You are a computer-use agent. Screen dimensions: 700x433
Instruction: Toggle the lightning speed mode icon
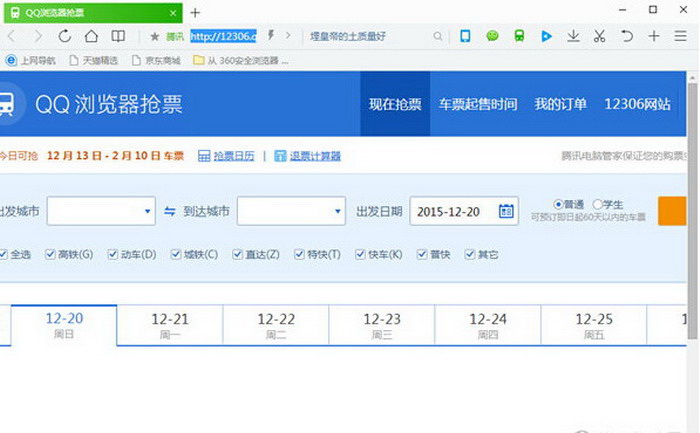point(271,35)
